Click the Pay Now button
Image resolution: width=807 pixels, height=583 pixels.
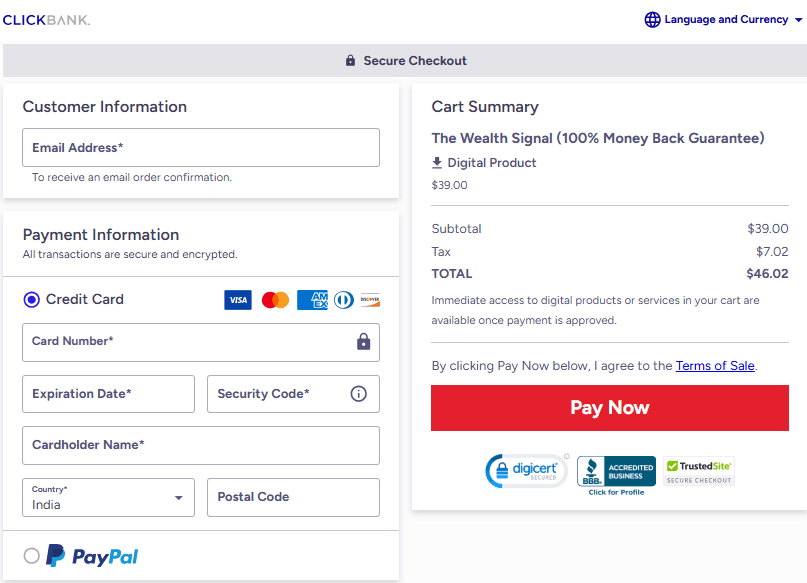tap(610, 408)
